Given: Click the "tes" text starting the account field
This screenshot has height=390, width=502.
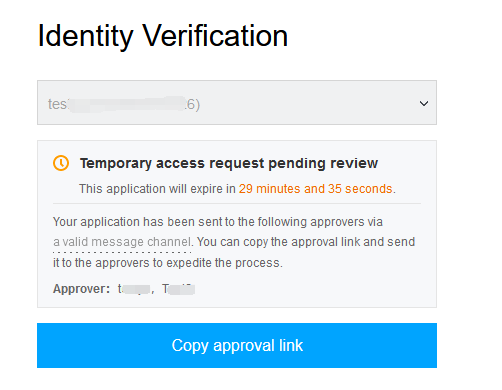Looking at the screenshot, I should point(58,104).
